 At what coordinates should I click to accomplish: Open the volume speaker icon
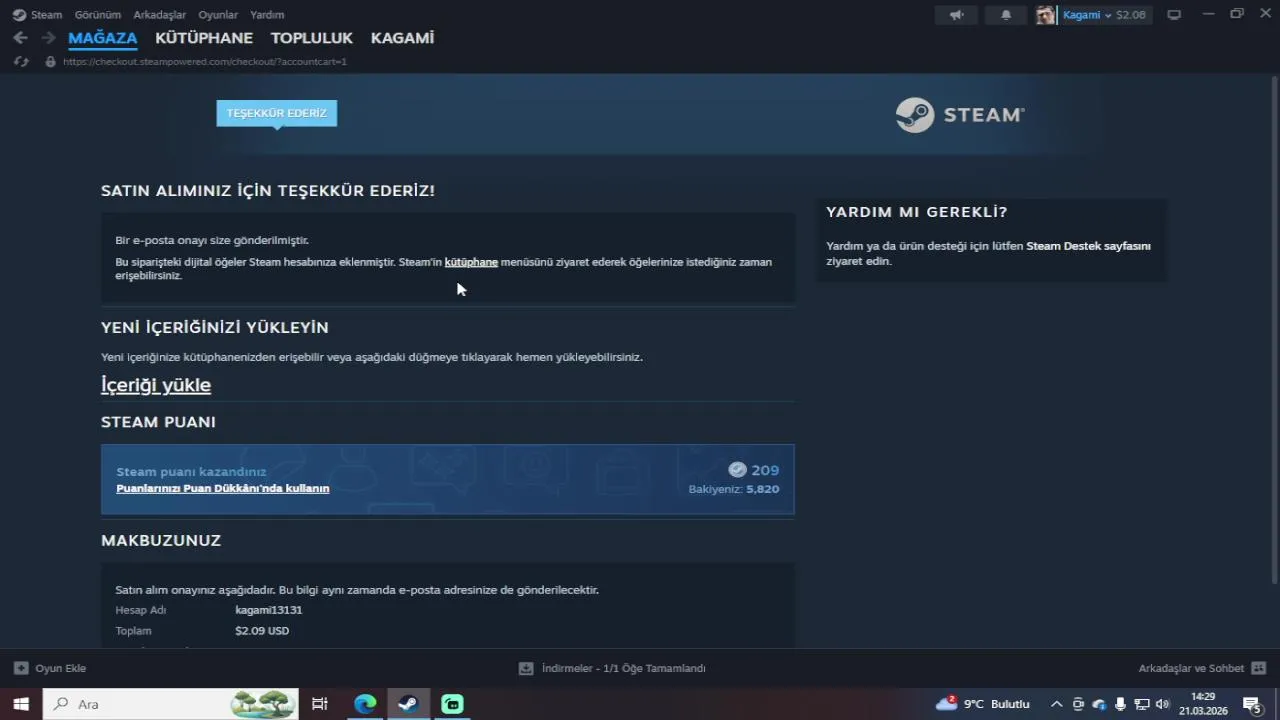[1162, 704]
